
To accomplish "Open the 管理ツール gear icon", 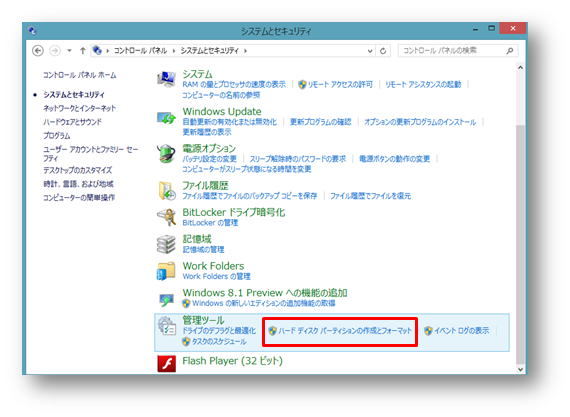I will click(x=167, y=326).
